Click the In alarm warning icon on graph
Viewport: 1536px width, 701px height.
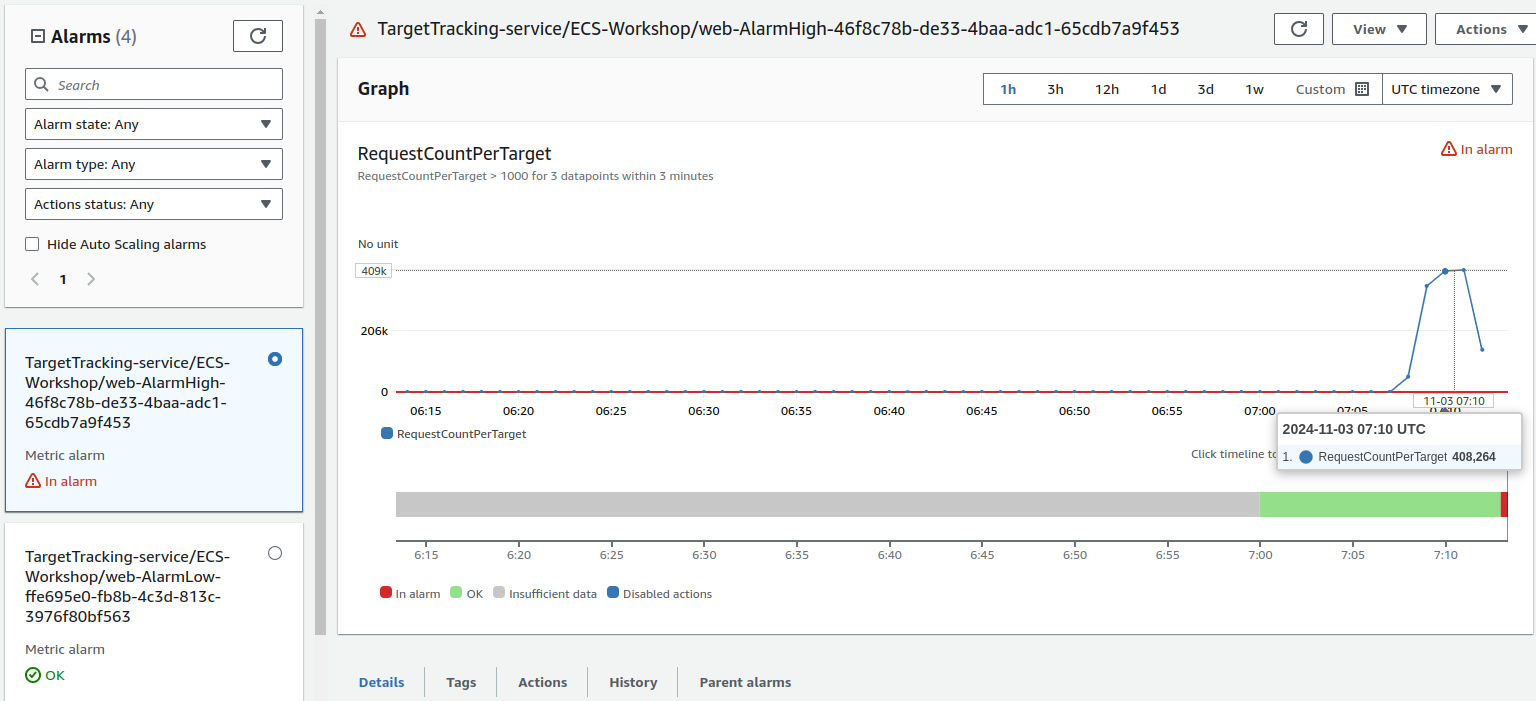coord(1448,149)
